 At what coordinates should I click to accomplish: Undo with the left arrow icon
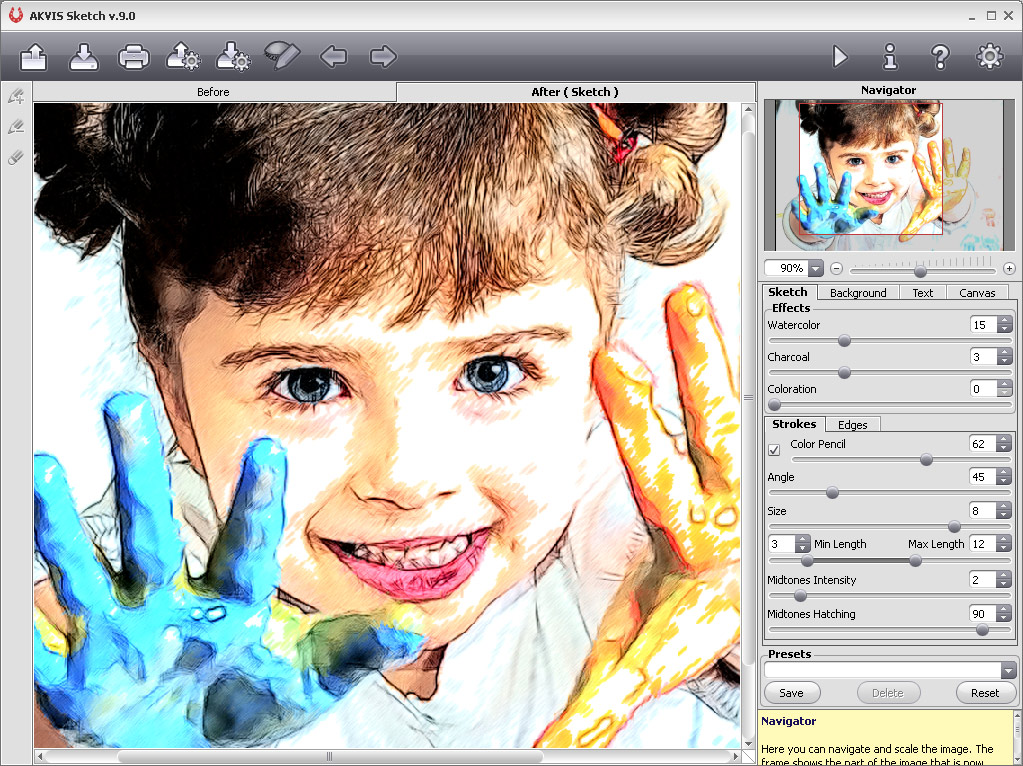click(333, 57)
